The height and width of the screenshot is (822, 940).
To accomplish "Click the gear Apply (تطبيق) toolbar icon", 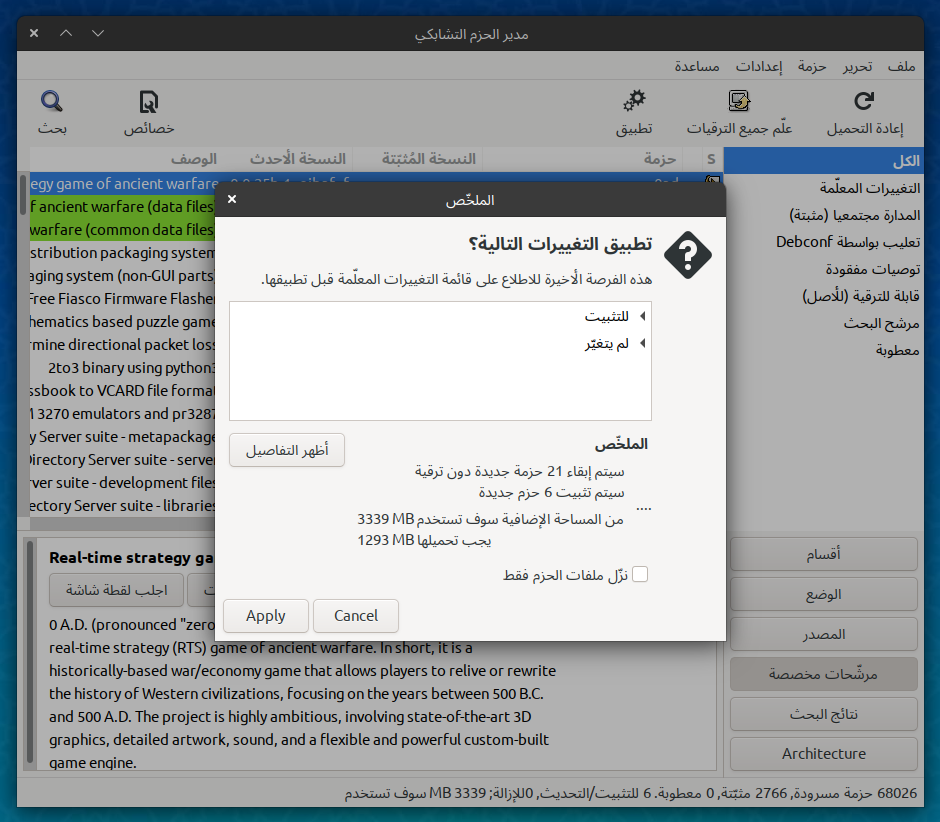I will point(634,101).
